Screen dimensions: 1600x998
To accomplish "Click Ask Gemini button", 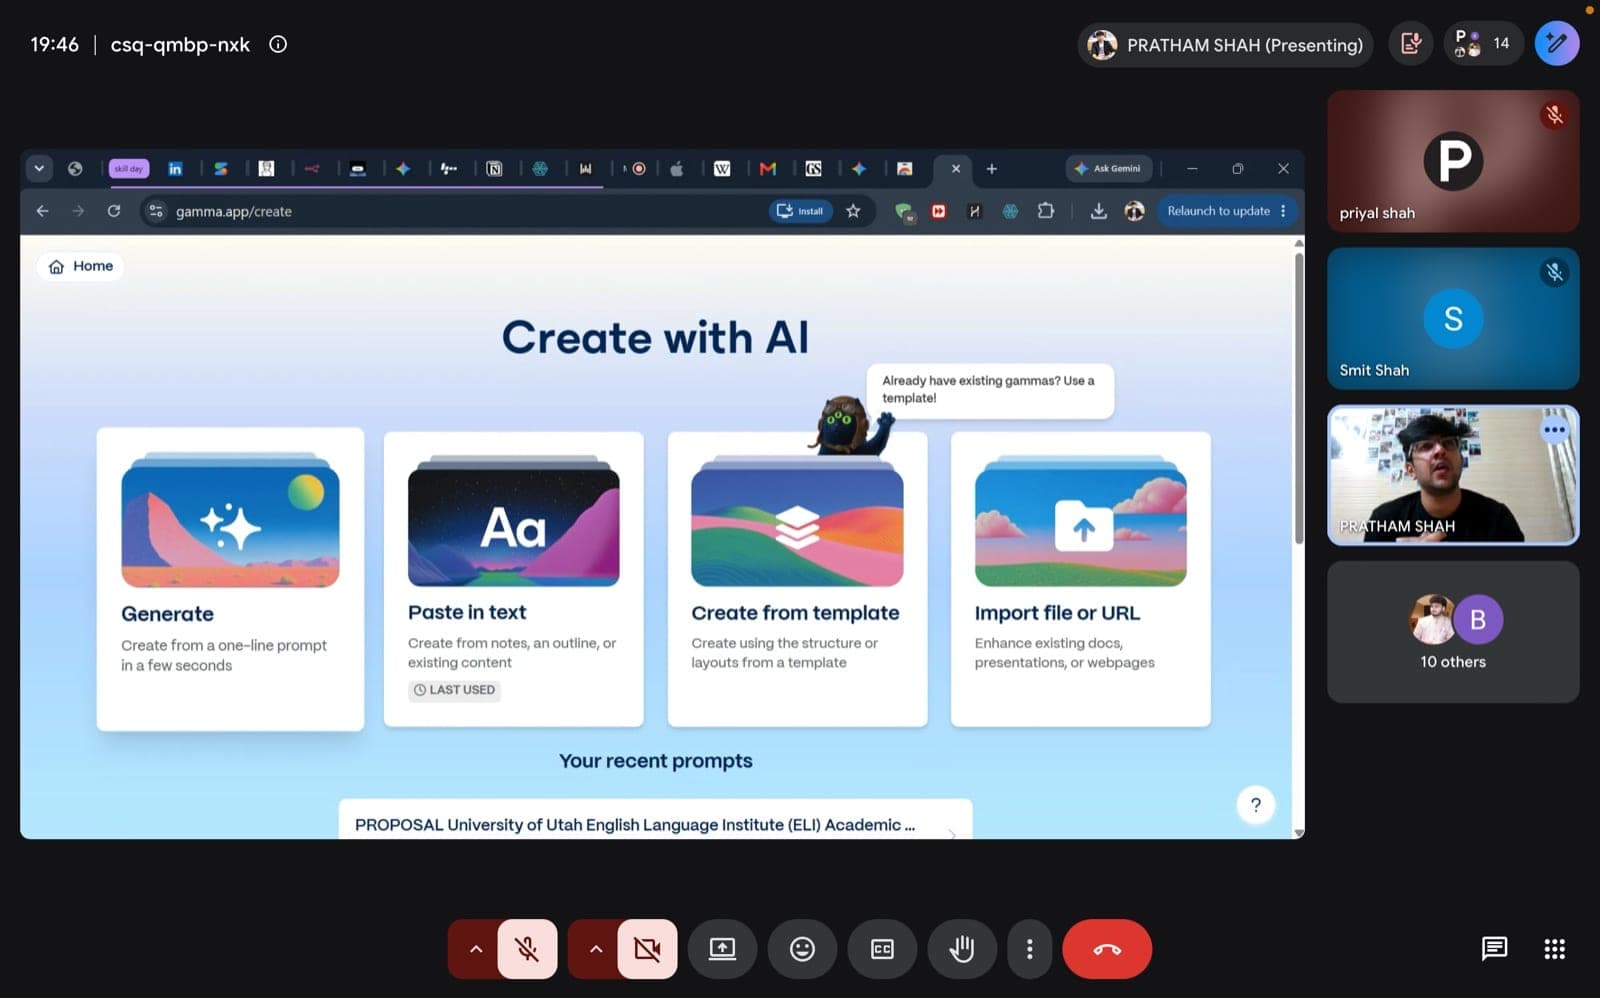I will pos(1108,169).
